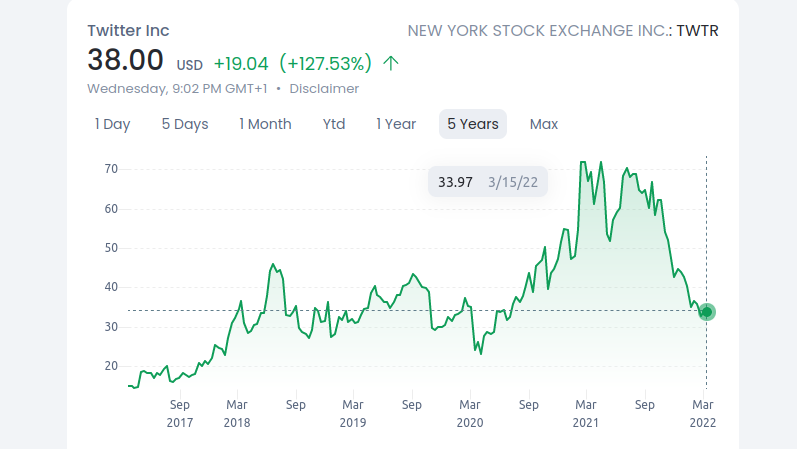Click the Mar 2020 x-axis label
797x449 pixels.
[470, 413]
